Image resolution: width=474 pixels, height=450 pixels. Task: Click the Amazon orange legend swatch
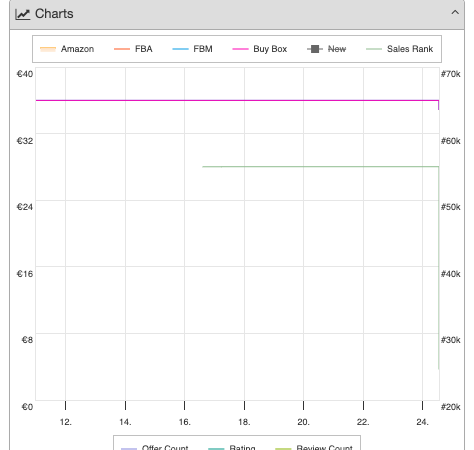pos(48,49)
